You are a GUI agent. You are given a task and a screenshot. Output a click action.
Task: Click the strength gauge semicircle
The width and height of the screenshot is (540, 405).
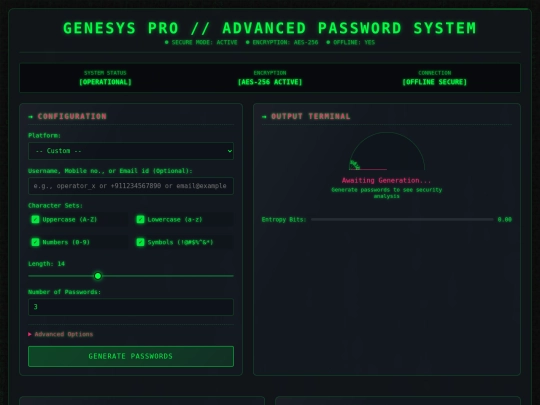[387, 151]
